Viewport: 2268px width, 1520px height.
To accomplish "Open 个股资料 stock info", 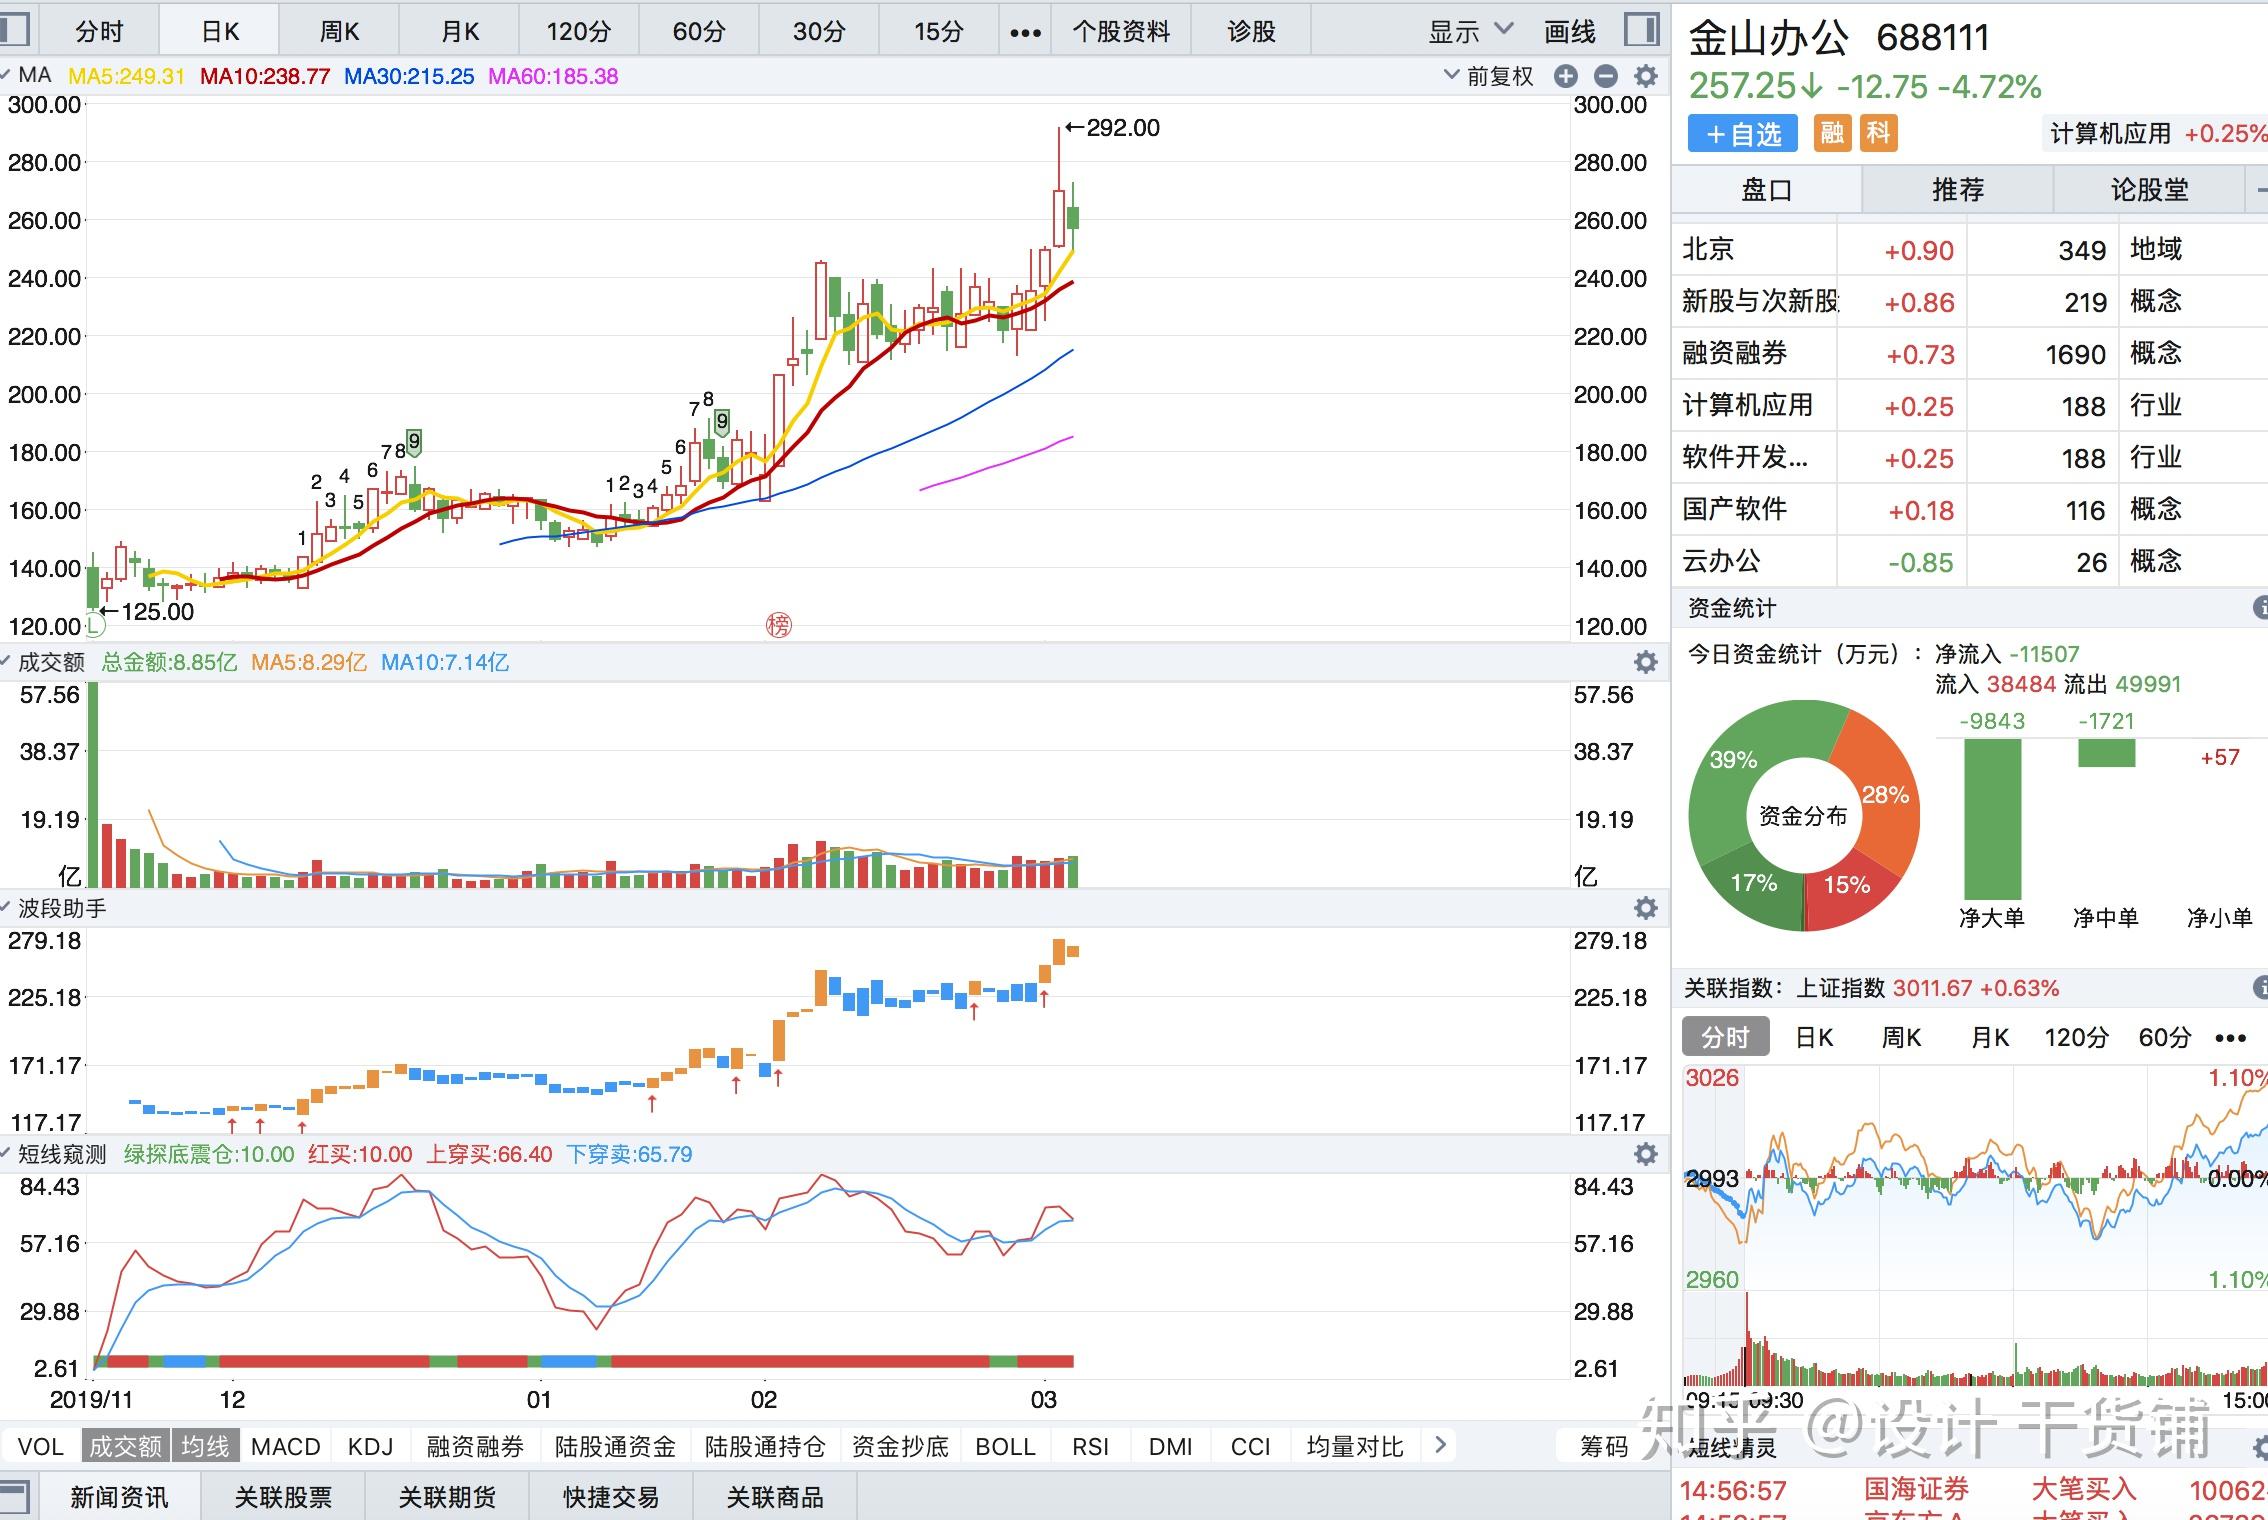I will (x=1121, y=32).
